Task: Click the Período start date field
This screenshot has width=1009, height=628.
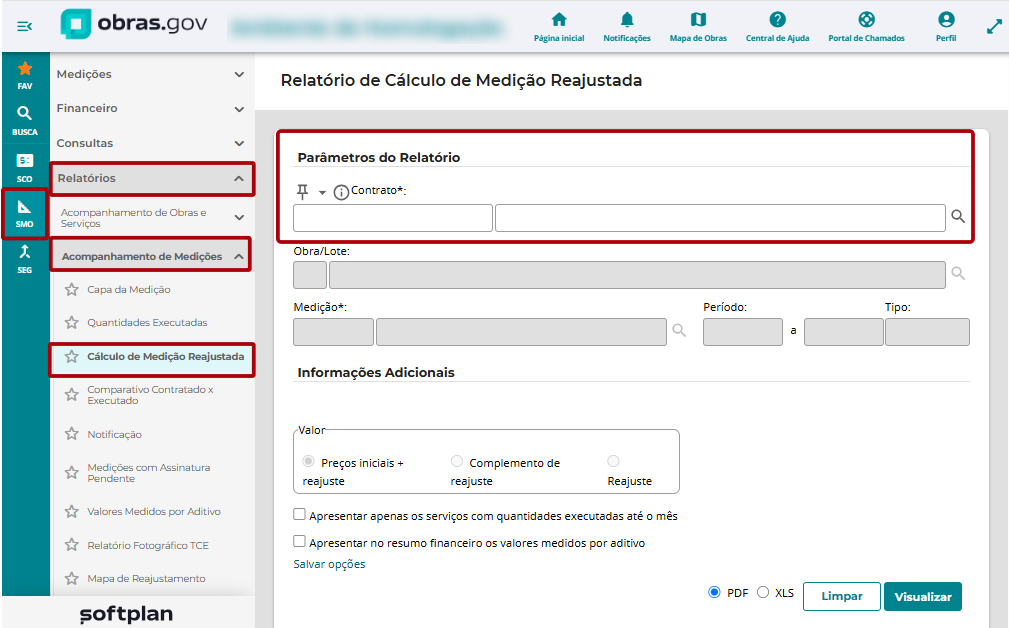Action: coord(743,332)
